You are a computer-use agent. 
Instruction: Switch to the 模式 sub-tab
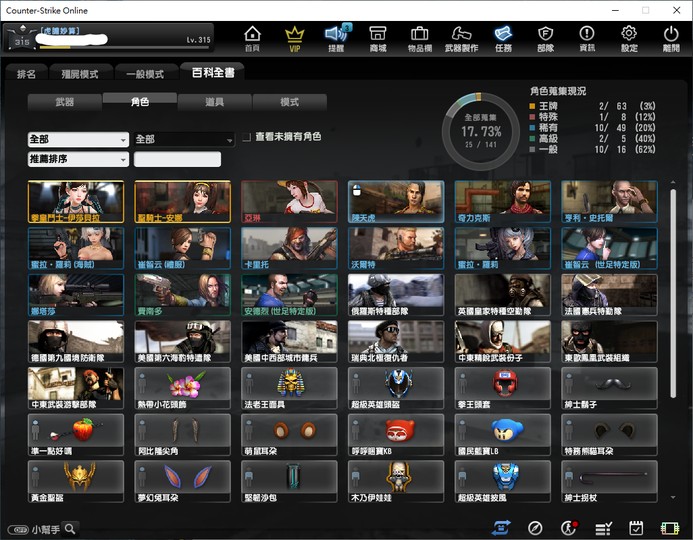(x=289, y=102)
